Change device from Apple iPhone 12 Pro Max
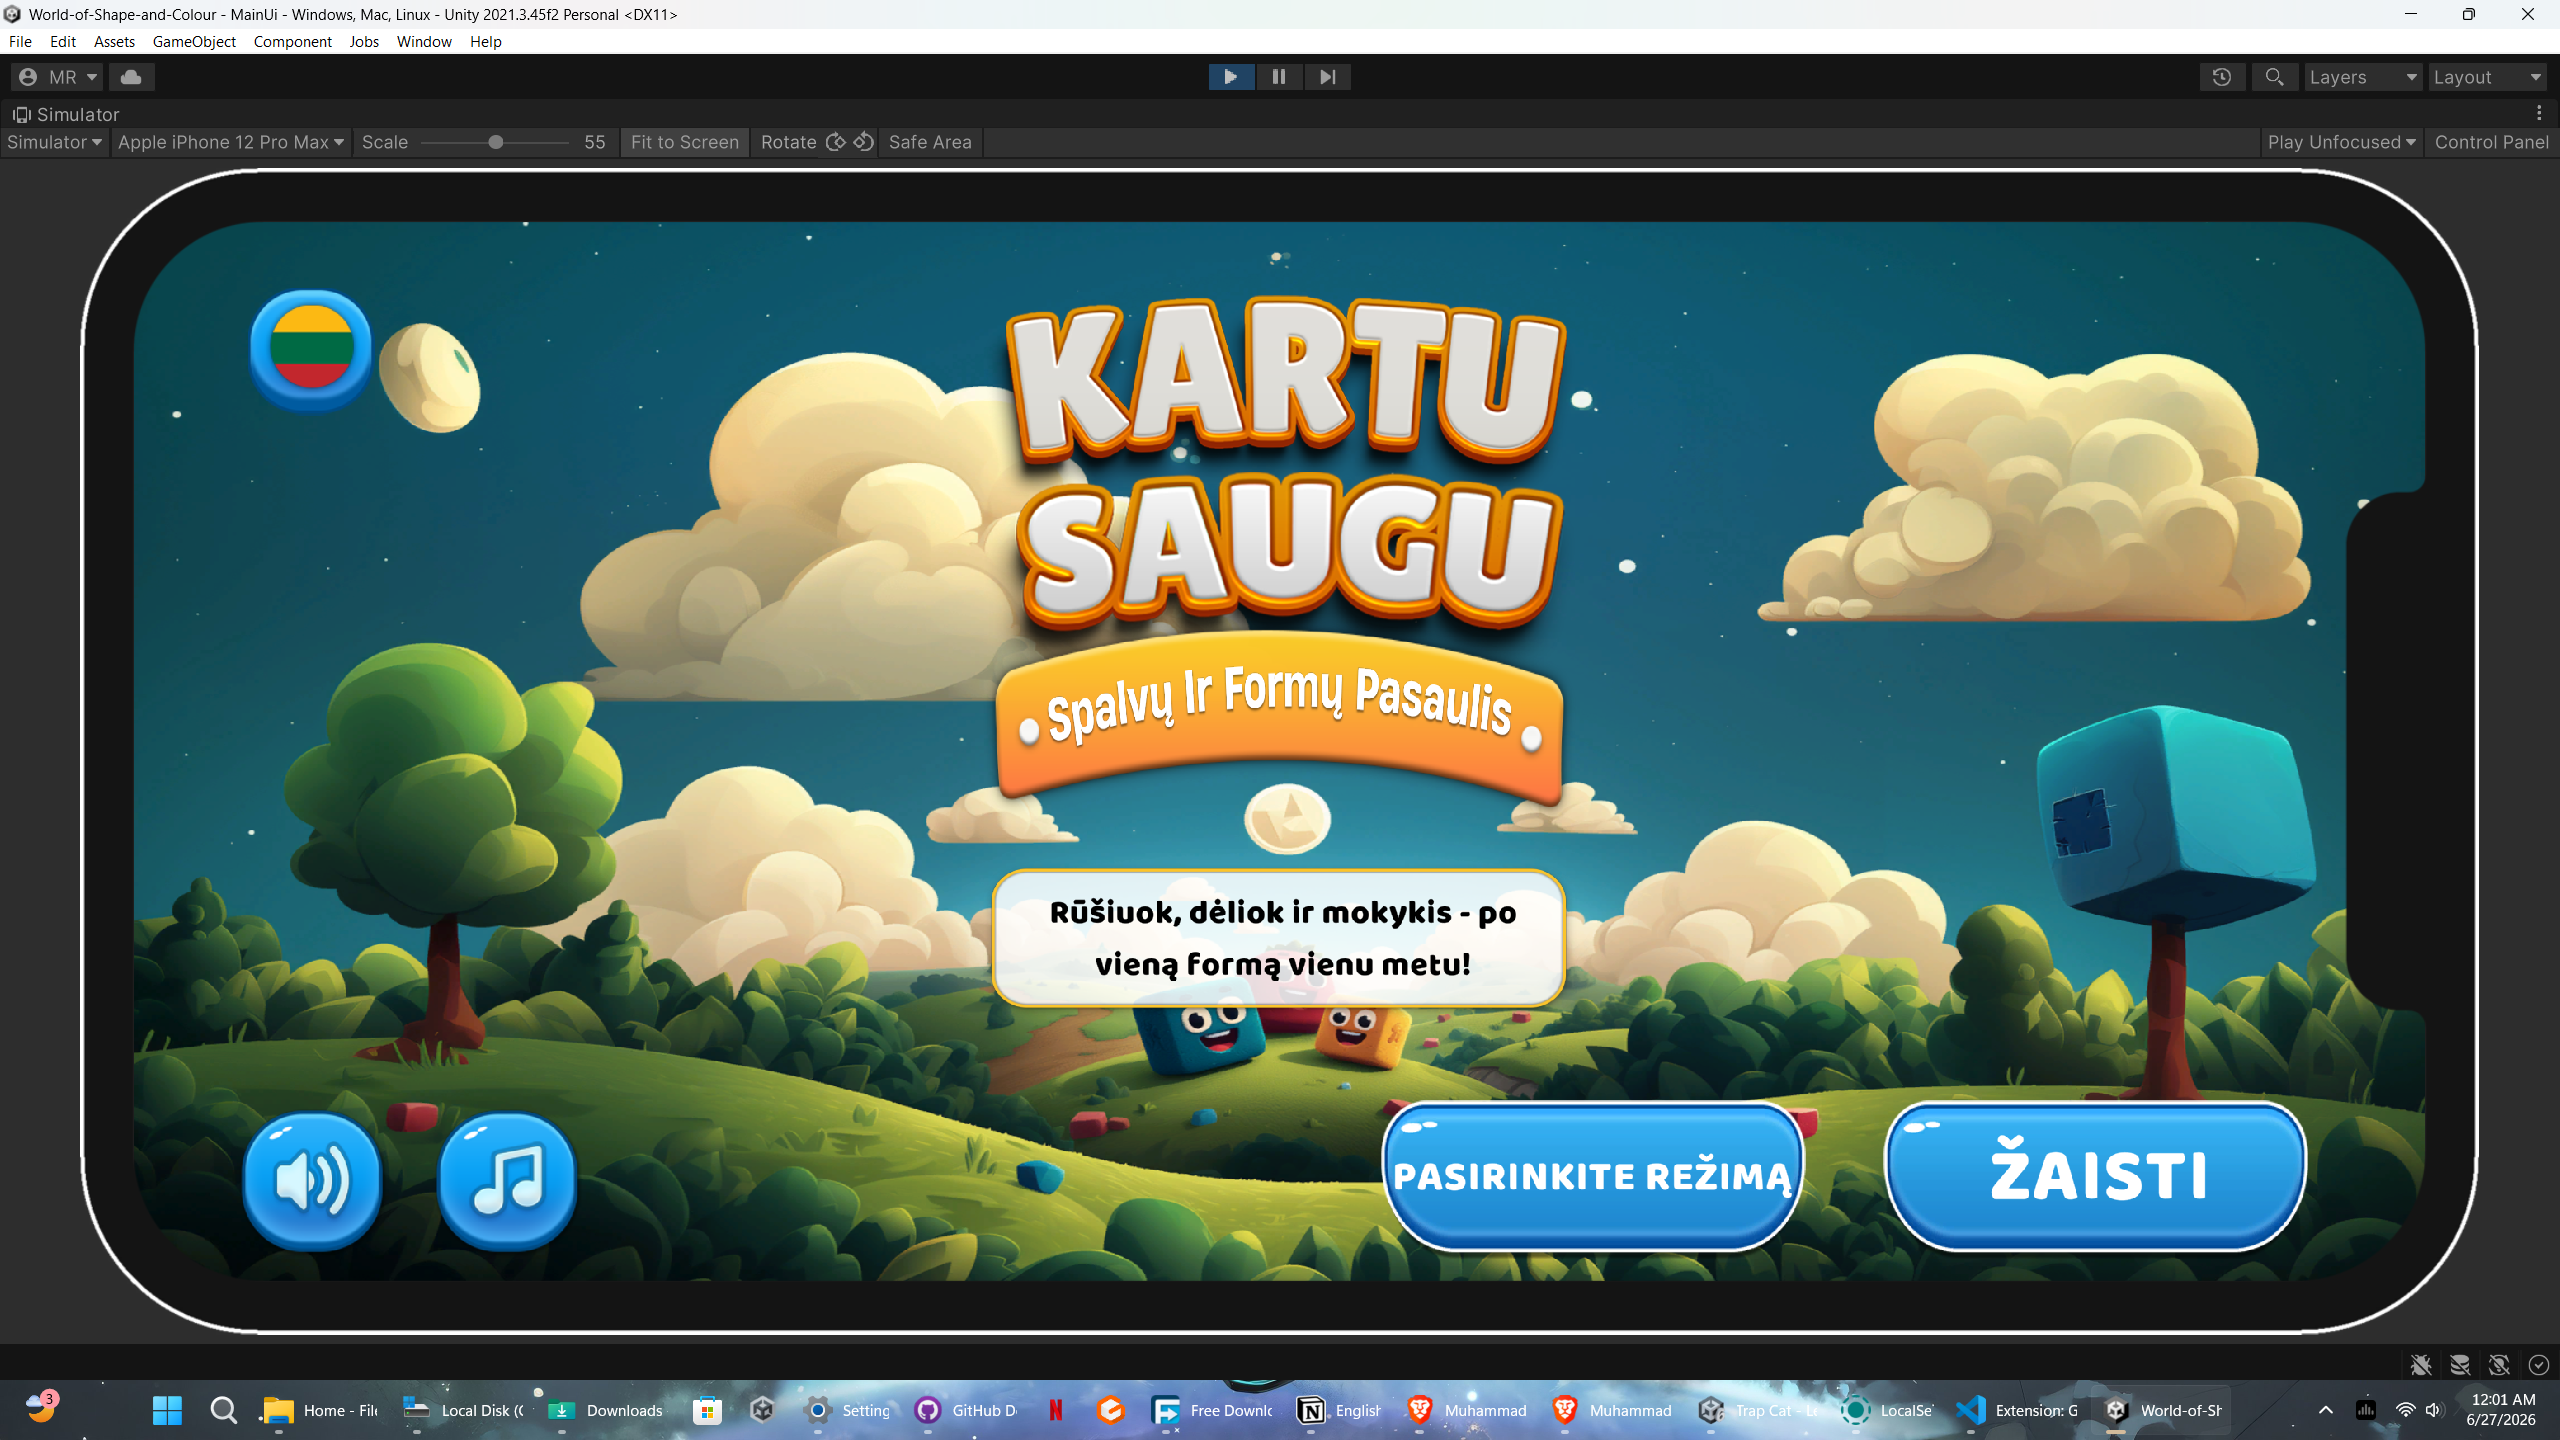The image size is (2560, 1440). tap(231, 142)
